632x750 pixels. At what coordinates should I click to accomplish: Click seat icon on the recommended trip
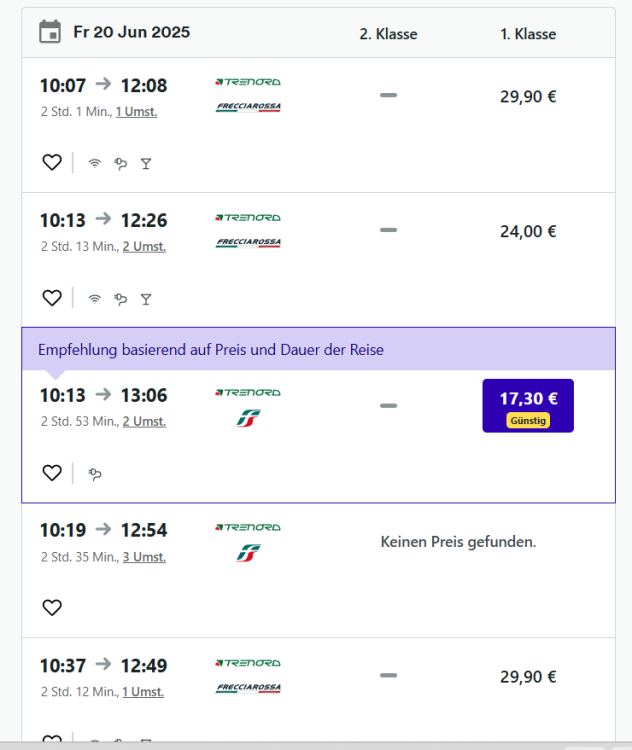point(95,473)
